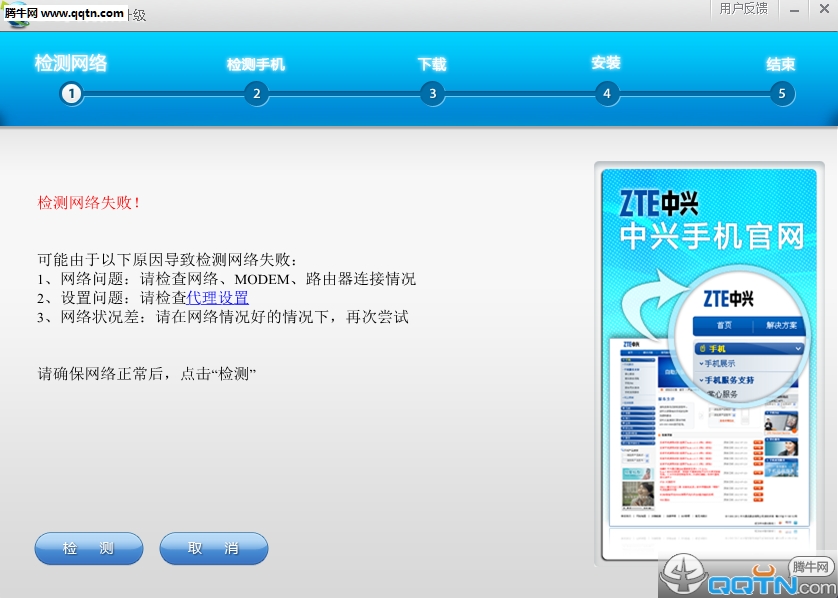
Task: Open the ZTE 中兴手机官网 banner
Action: point(709,363)
